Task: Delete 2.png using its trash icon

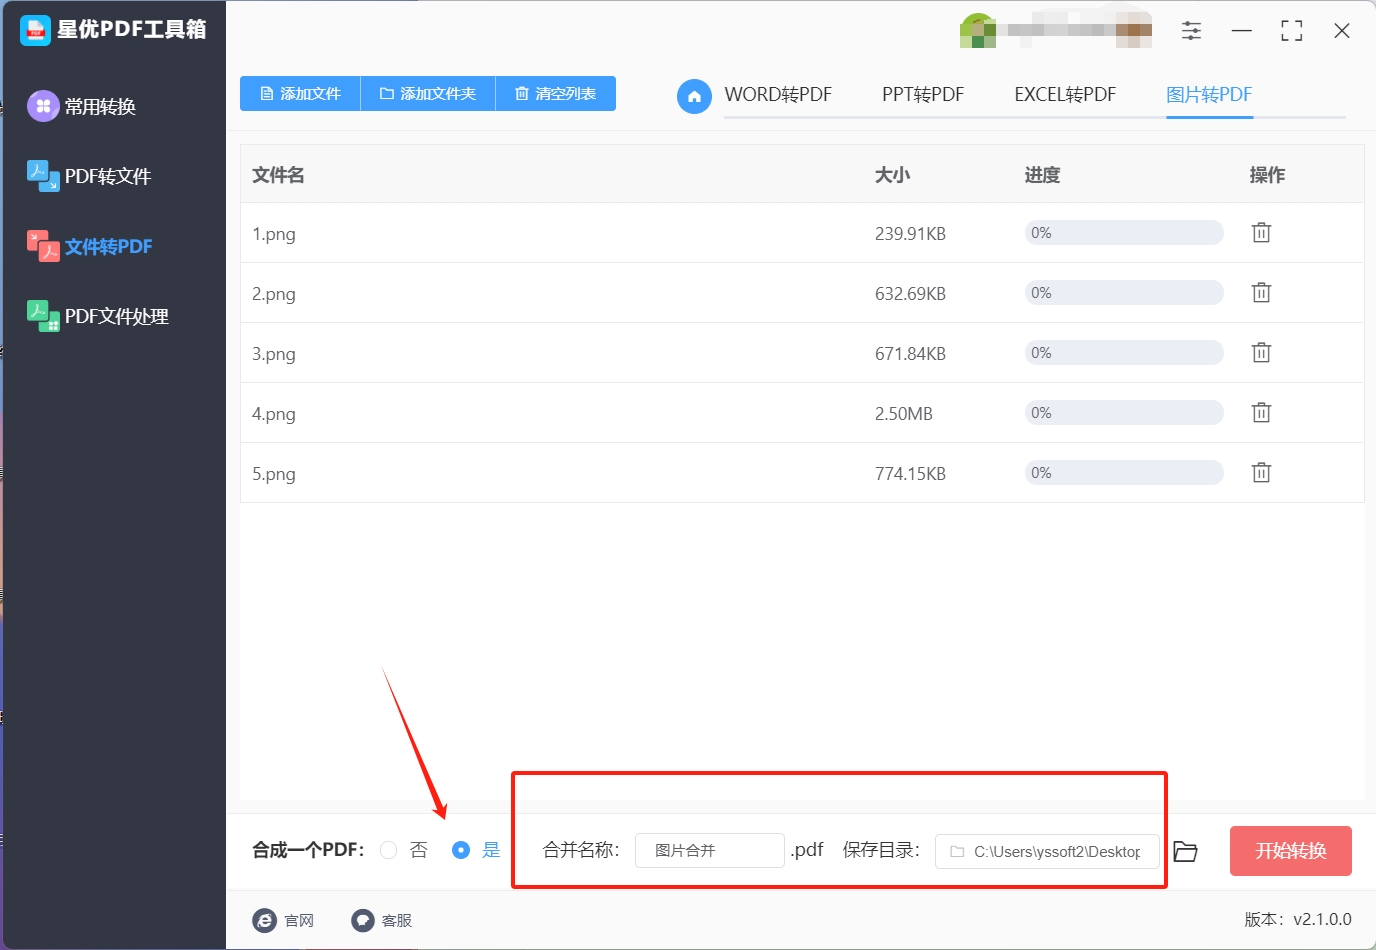Action: coord(1261,292)
